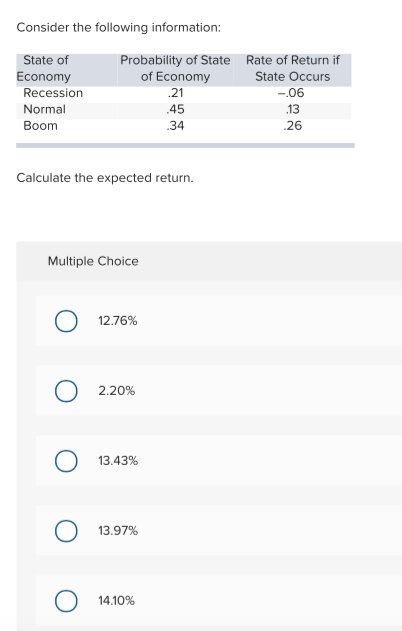Click the Normal row label
Image resolution: width=402 pixels, height=631 pixels.
click(44, 109)
